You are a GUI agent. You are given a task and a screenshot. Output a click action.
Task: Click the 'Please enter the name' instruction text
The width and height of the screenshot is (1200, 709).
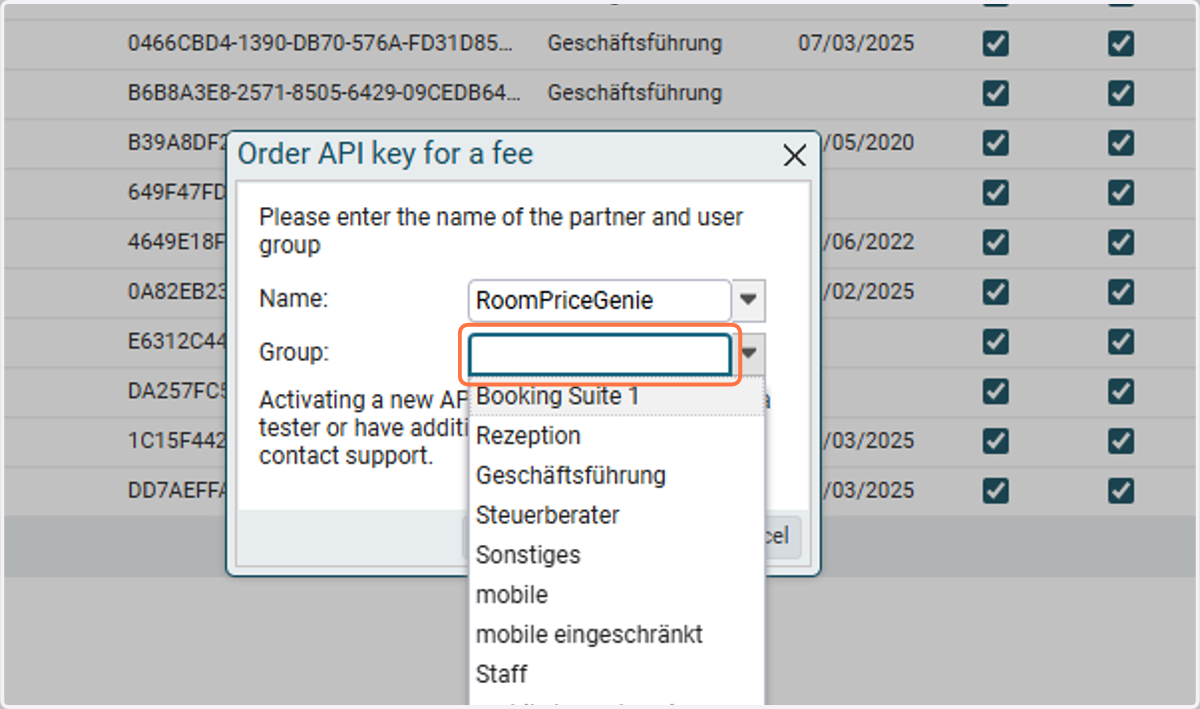tap(500, 231)
